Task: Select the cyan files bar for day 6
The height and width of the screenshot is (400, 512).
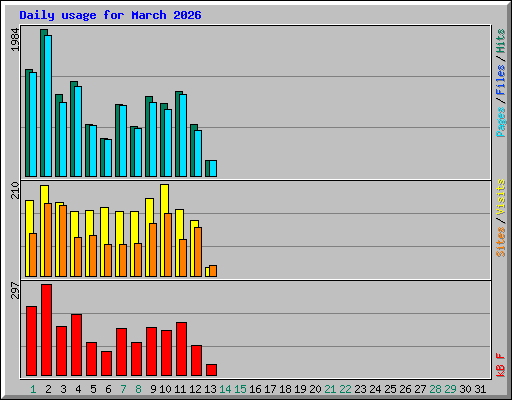Action: 108,158
